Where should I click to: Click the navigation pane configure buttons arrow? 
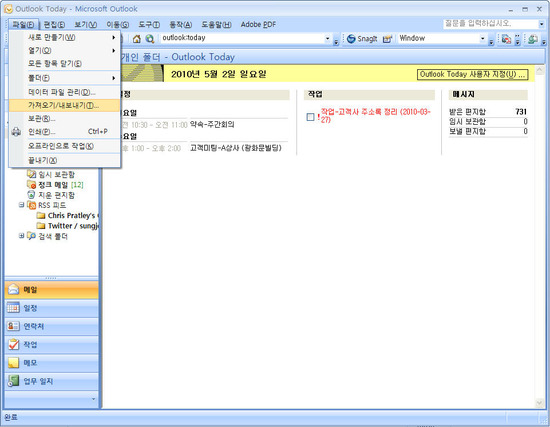[93, 399]
